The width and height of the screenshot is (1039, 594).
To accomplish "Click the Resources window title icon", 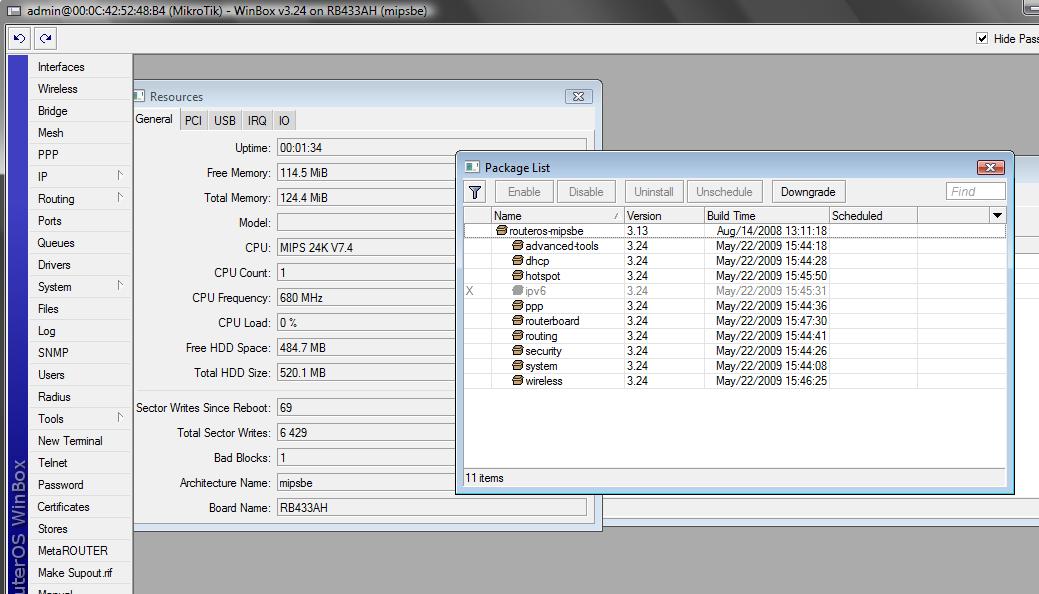I will coord(139,96).
